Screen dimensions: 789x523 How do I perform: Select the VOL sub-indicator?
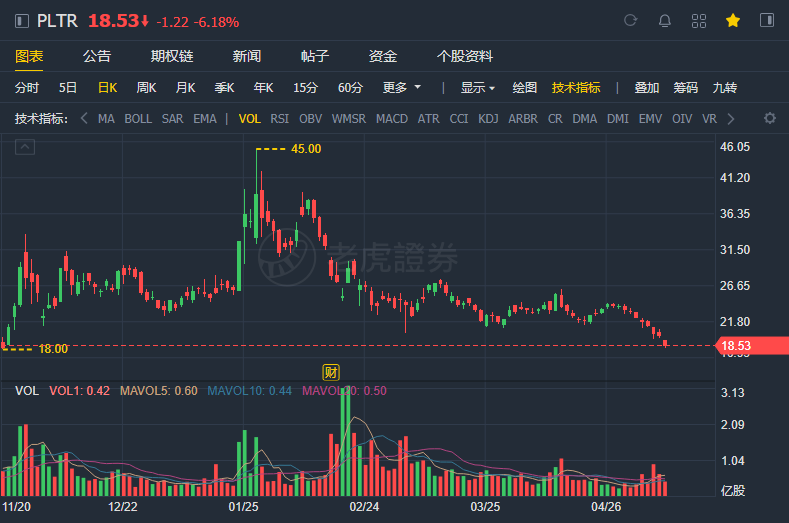tap(250, 119)
